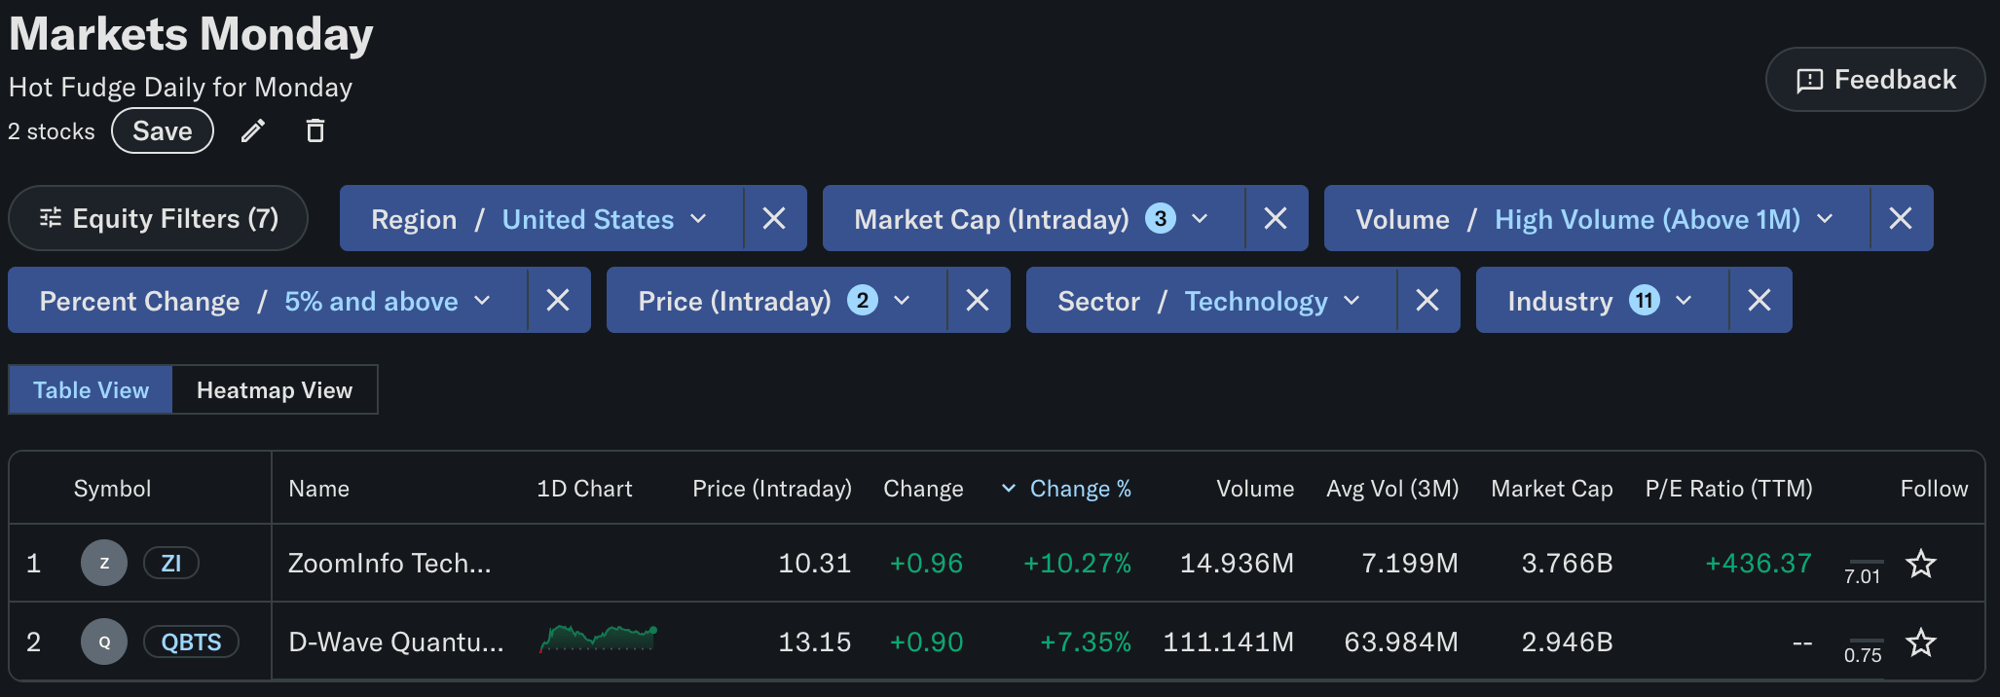Sort by Price (Intraday) column header
Viewport: 2000px width, 697px height.
point(772,489)
